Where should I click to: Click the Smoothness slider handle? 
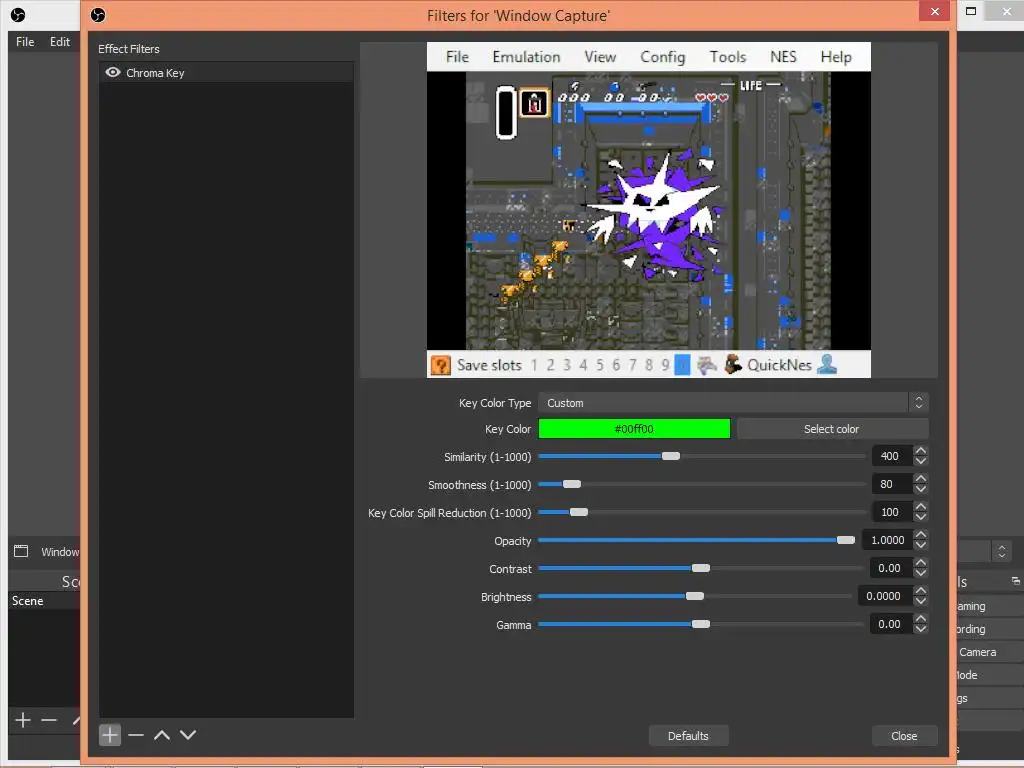click(x=571, y=484)
